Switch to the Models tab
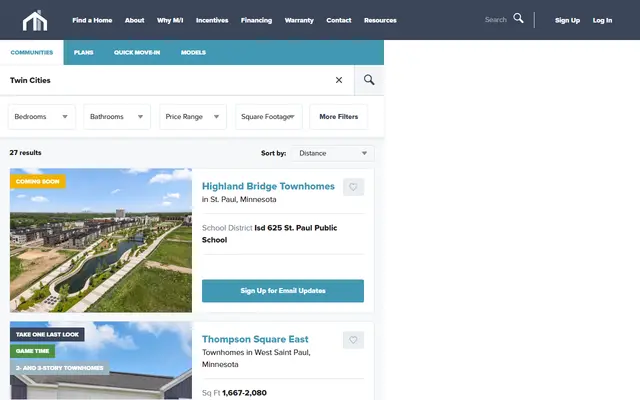This screenshot has width=640, height=400. click(193, 52)
